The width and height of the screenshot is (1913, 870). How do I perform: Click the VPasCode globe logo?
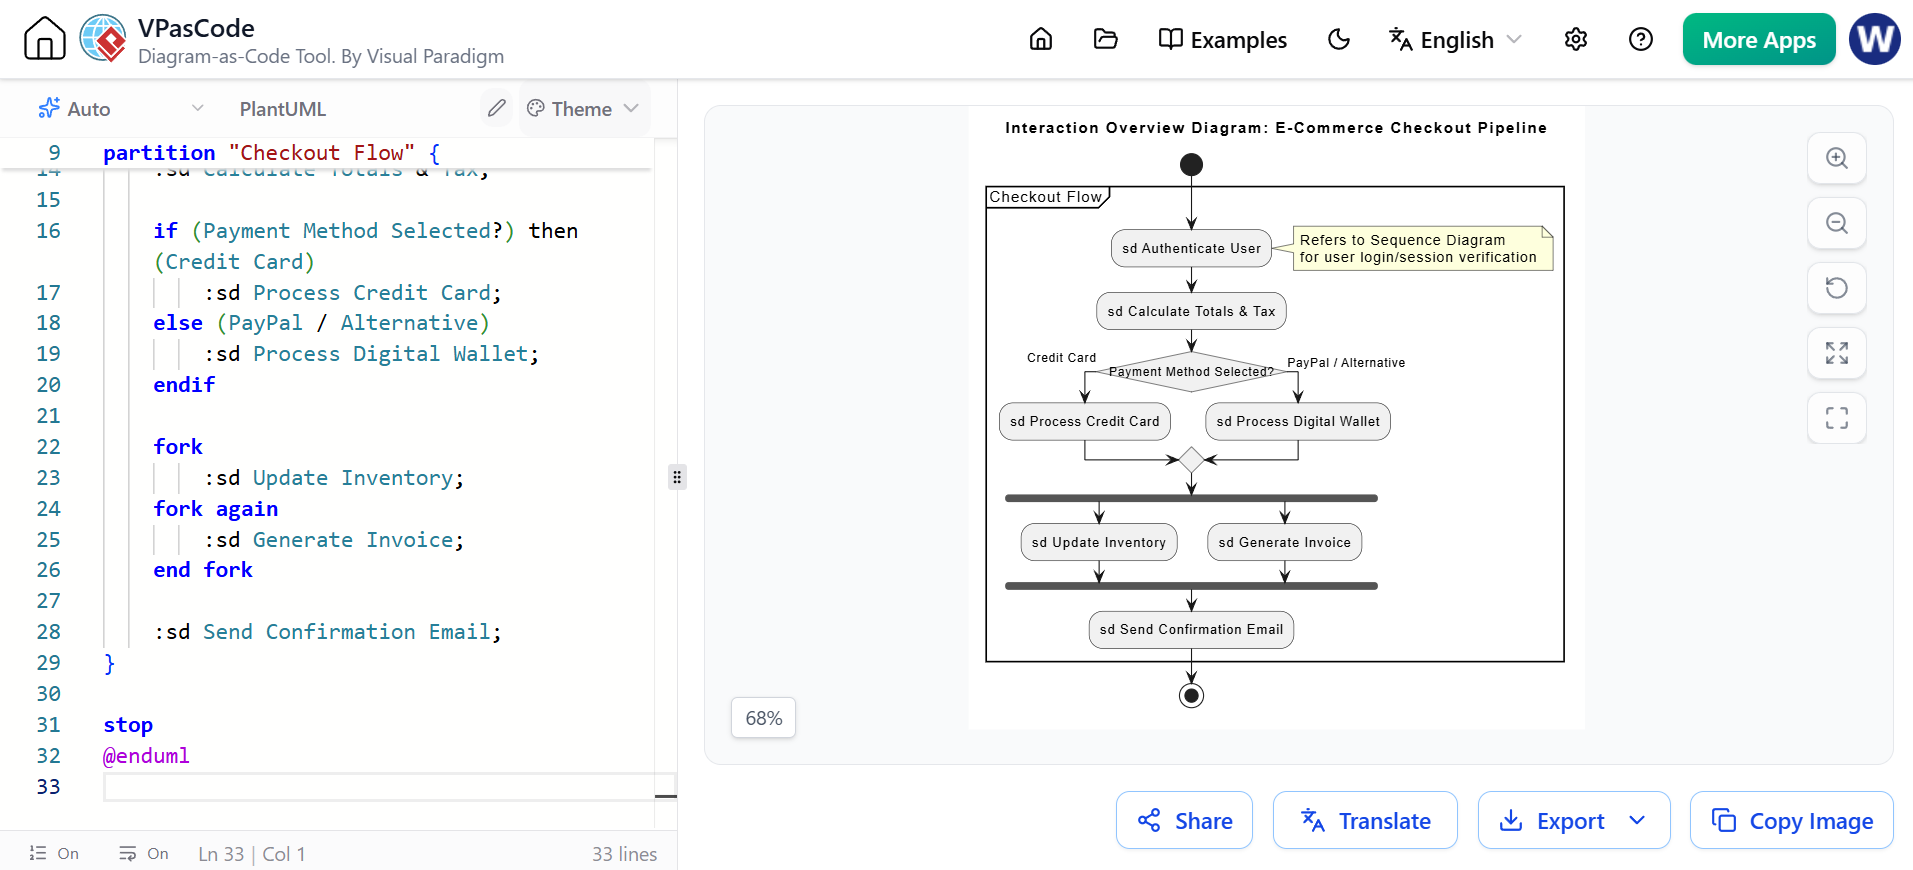pos(103,39)
